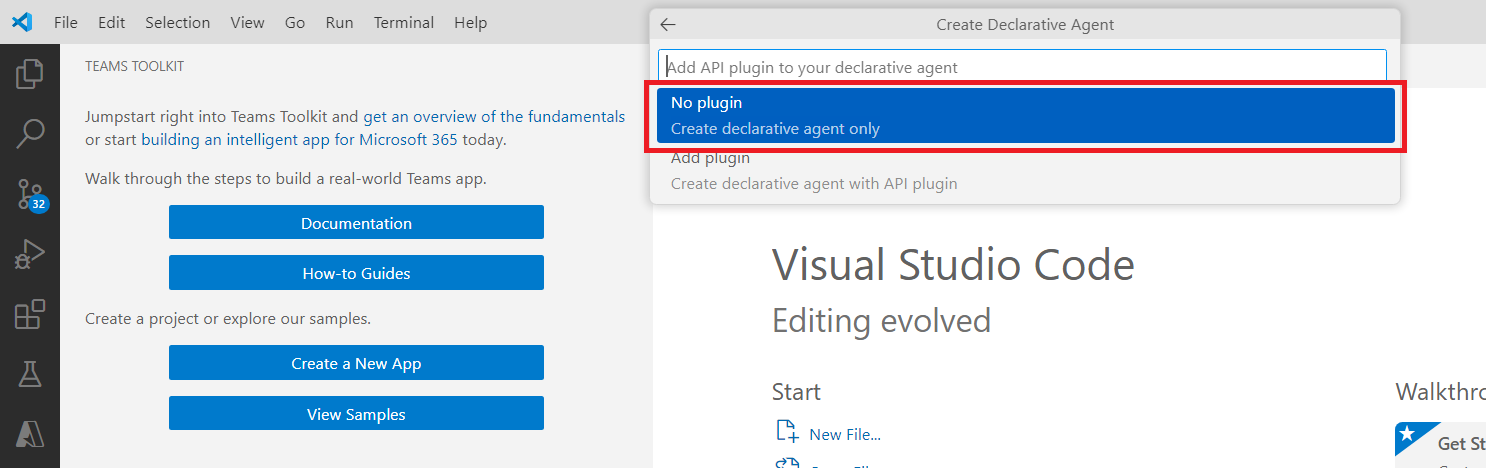1486x468 pixels.
Task: Open the Explorer view in activity bar
Action: click(30, 75)
